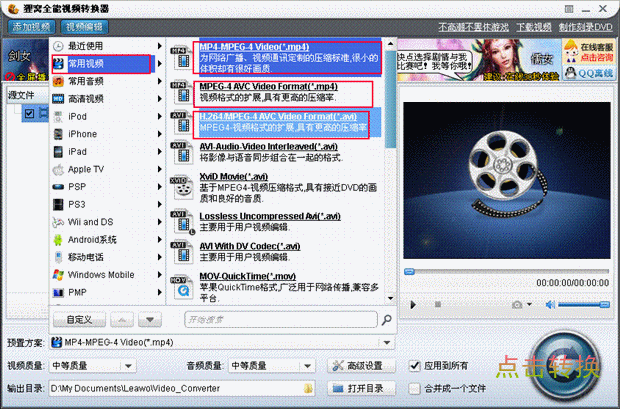Screen dimensions: 620x409
Task: Open the 制作刻录DVD link
Action: coord(586,27)
